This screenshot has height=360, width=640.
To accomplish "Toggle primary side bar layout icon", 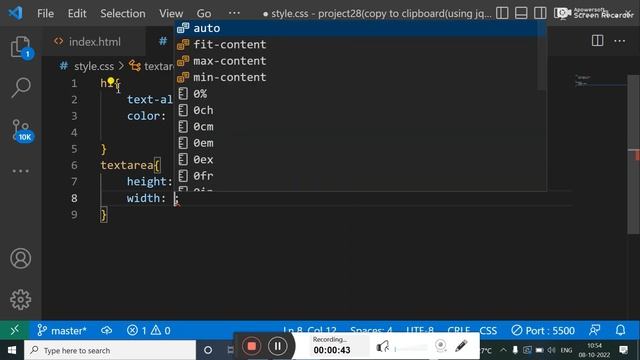I will [x=502, y=13].
